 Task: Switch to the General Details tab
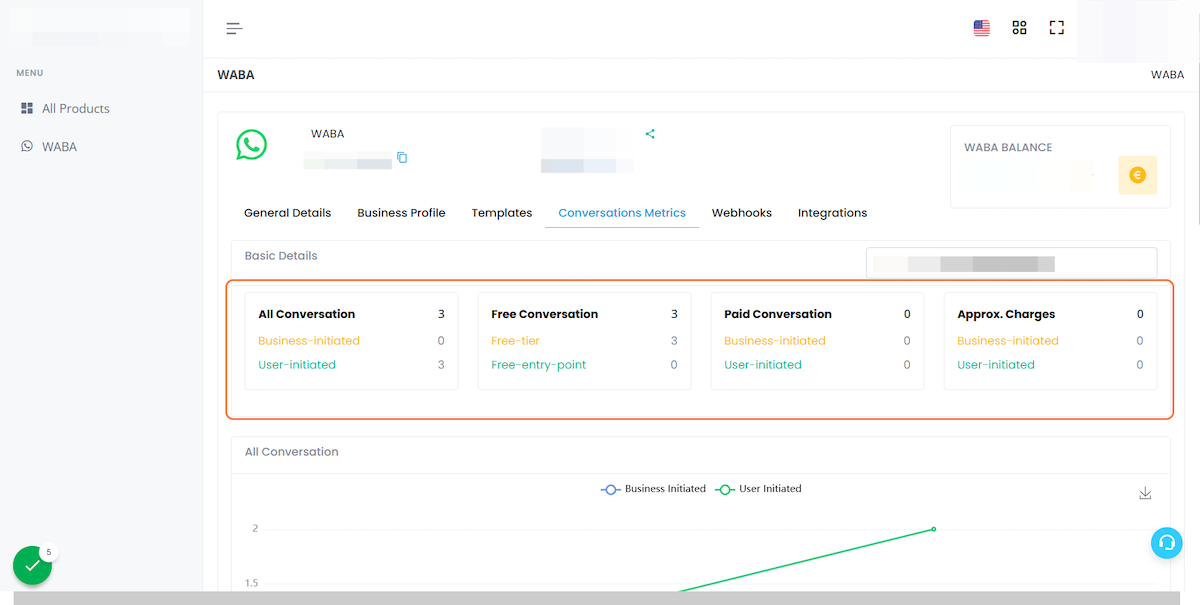[287, 213]
